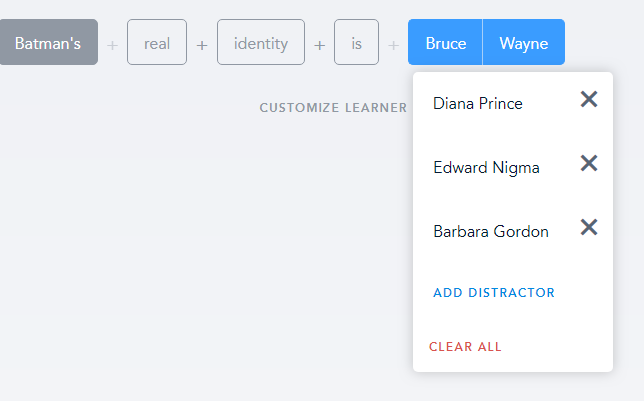The image size is (644, 401).
Task: Edit the Diana Prince distractor text
Action: tap(478, 103)
